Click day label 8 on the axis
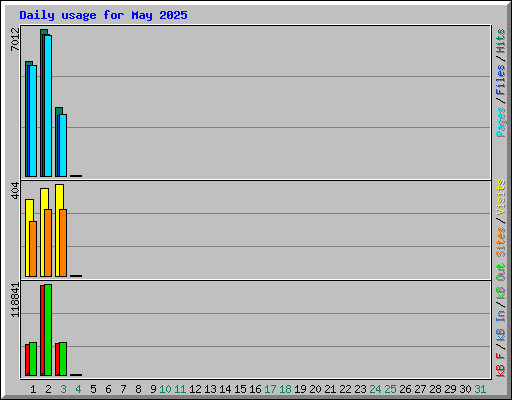Image resolution: width=512 pixels, height=400 pixels. tap(138, 389)
